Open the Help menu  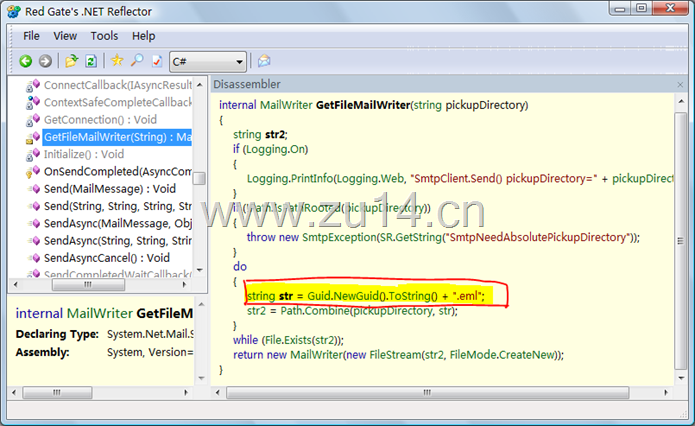[144, 36]
